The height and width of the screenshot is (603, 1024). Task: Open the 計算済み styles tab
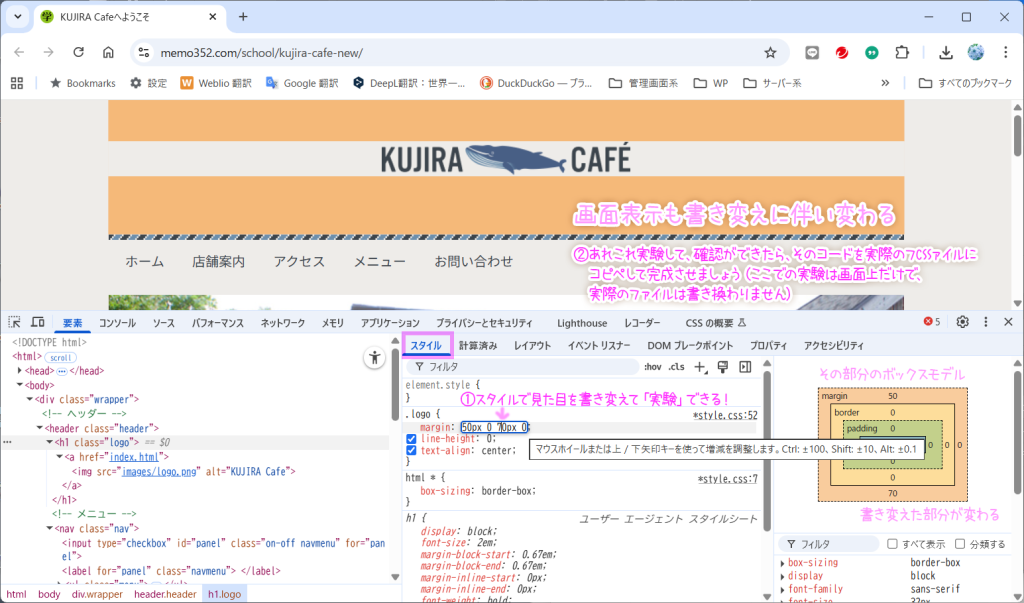pyautogui.click(x=478, y=345)
